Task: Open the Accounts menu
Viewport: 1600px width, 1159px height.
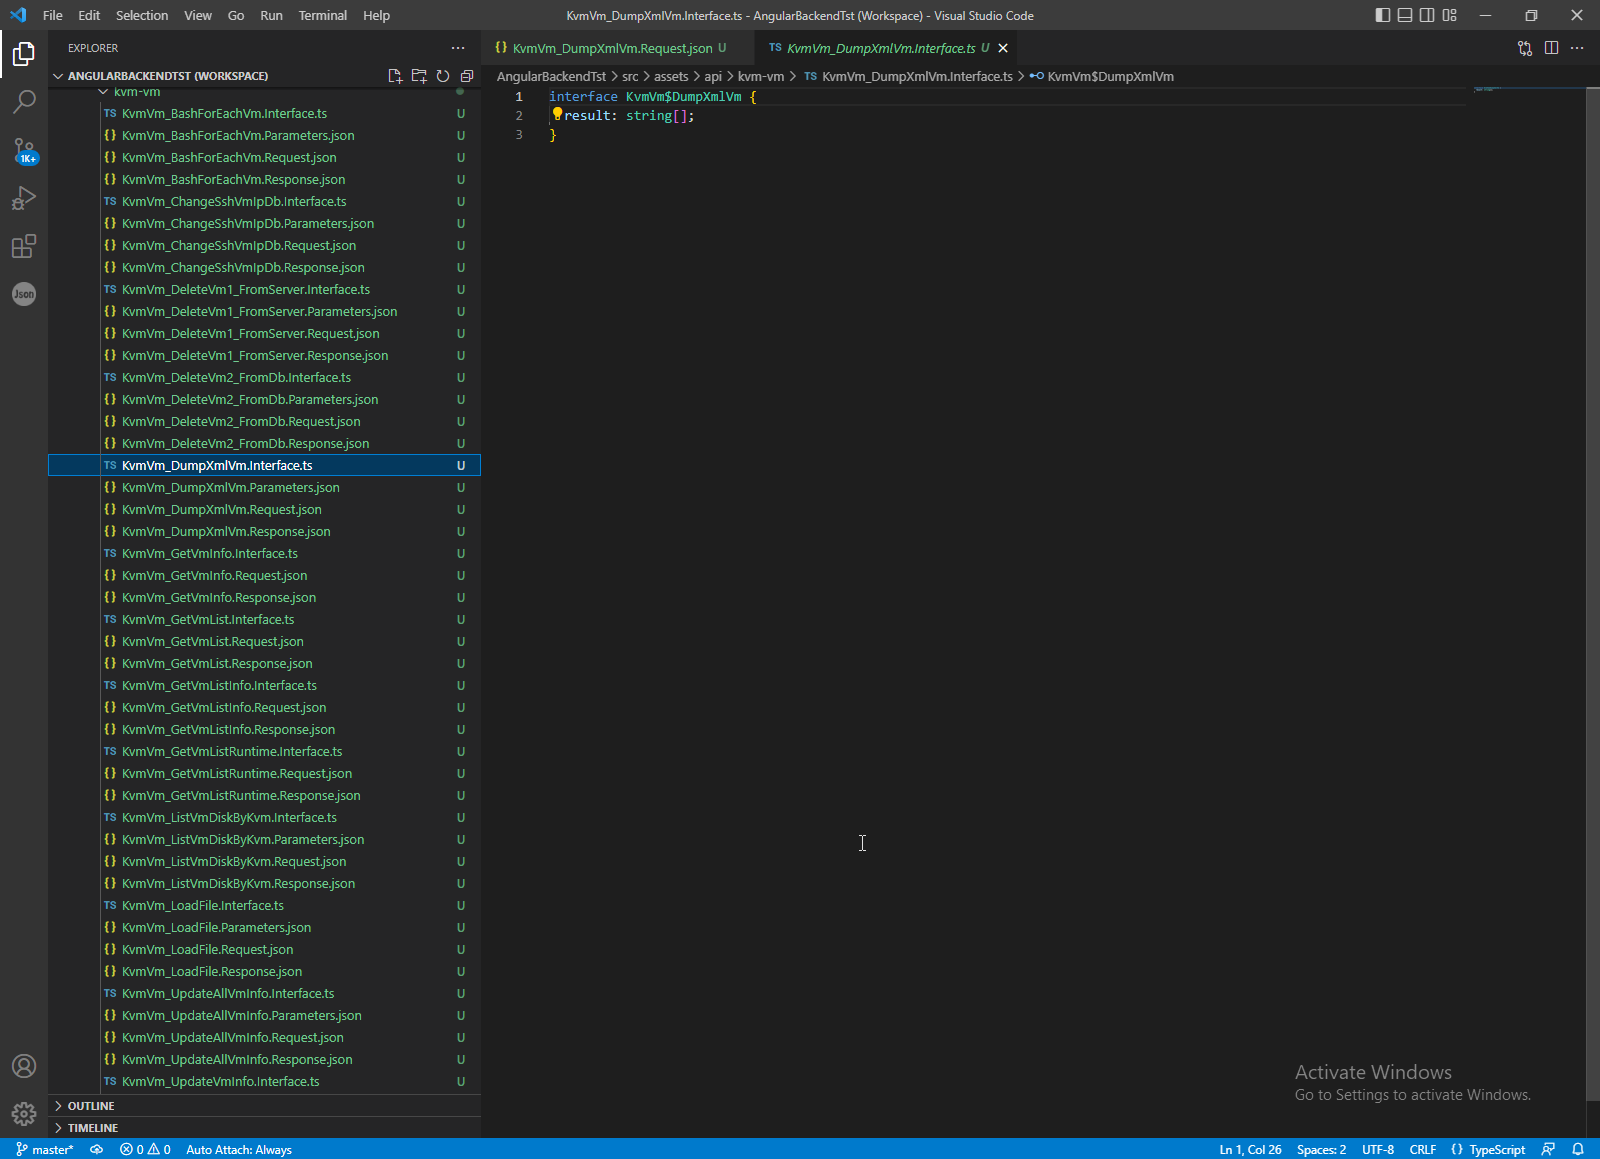Action: [24, 1066]
